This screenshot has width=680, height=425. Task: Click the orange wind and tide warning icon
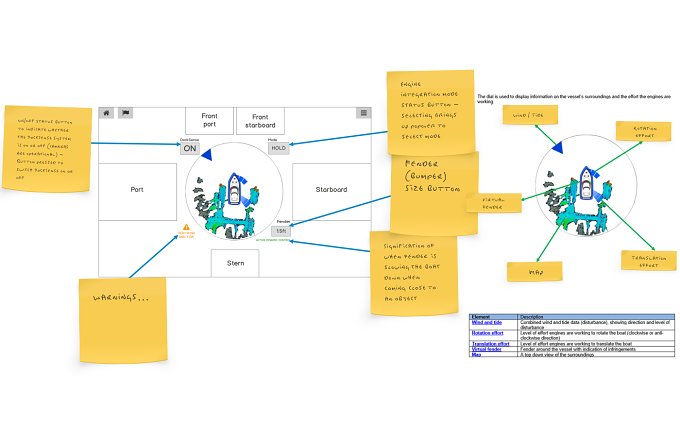[186, 227]
